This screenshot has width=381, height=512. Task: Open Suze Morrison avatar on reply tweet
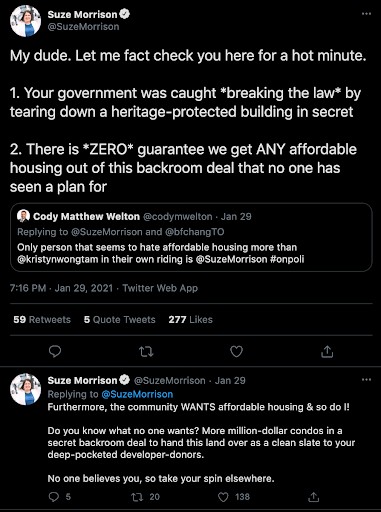click(x=25, y=389)
